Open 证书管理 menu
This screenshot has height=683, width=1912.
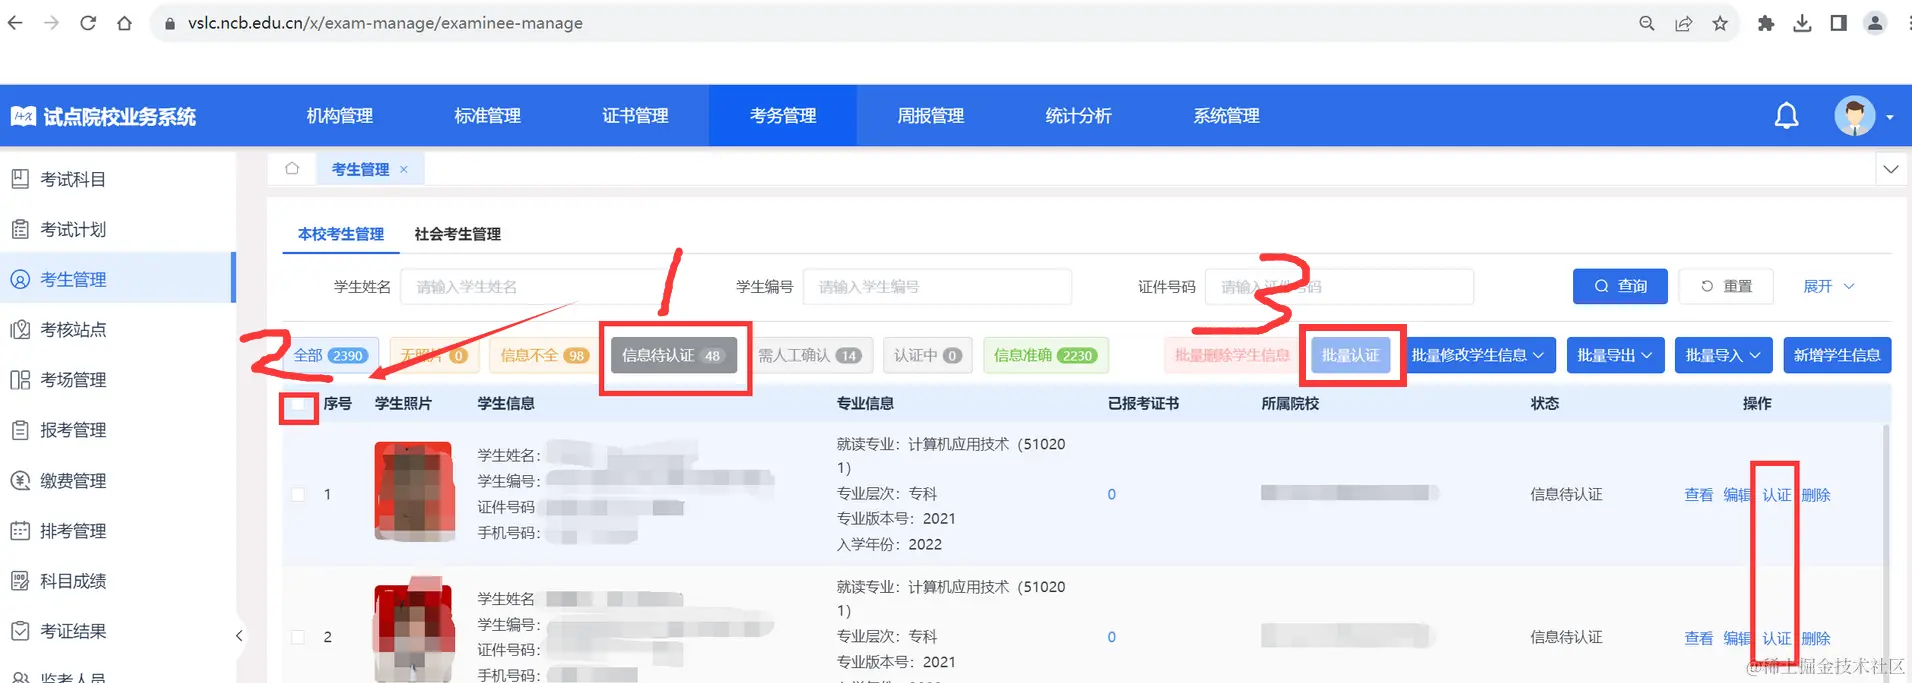coord(635,116)
